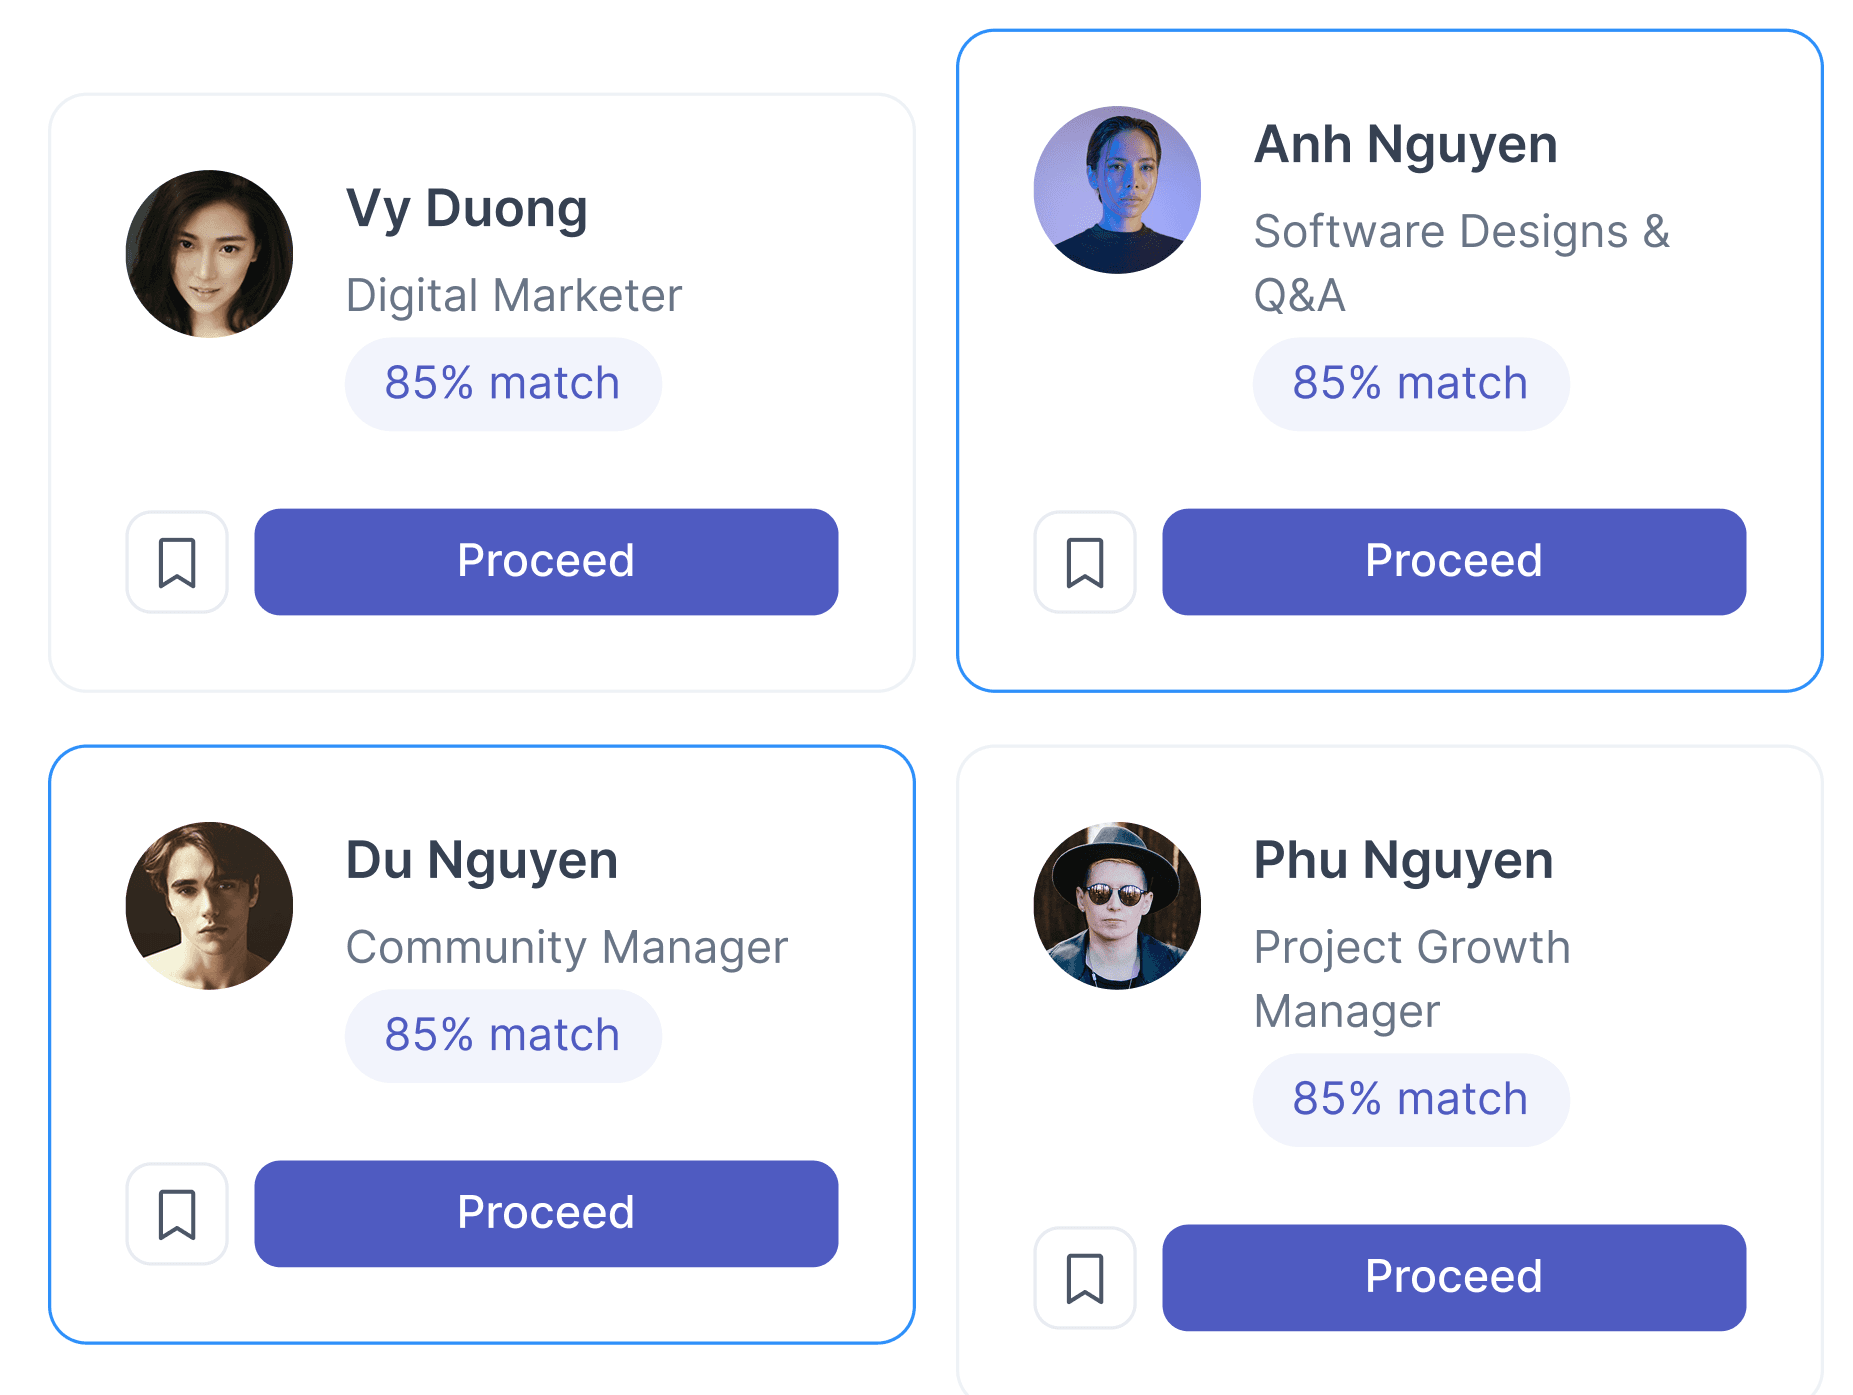Select the Du Nguyen name heading
The height and width of the screenshot is (1395, 1853).
pyautogui.click(x=482, y=861)
